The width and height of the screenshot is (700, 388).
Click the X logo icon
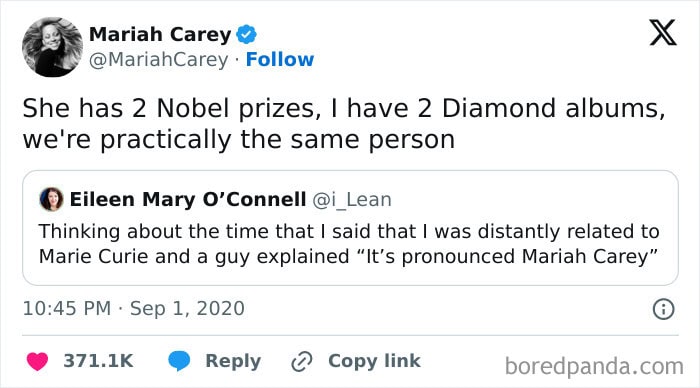[663, 33]
